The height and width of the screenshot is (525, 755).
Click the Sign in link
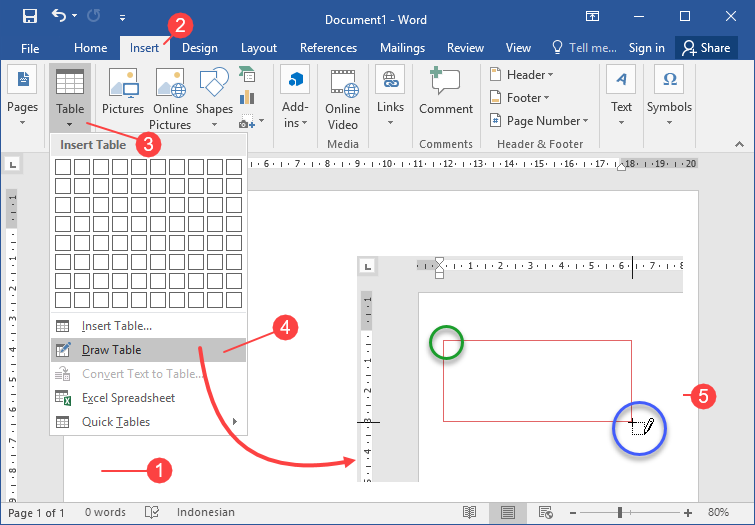tap(646, 48)
